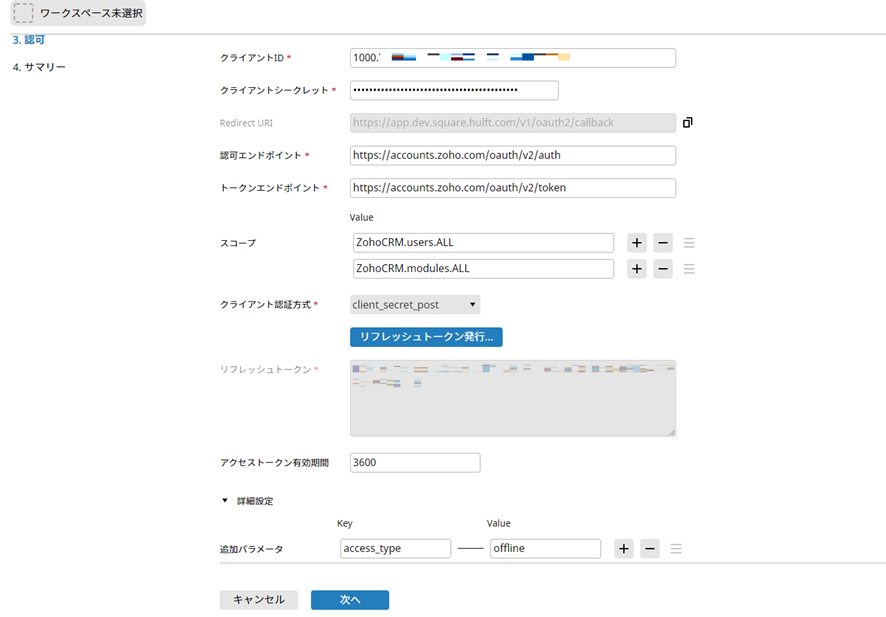
Task: Add scope row after ZohoCRM.modules.ALL
Action: (x=636, y=269)
